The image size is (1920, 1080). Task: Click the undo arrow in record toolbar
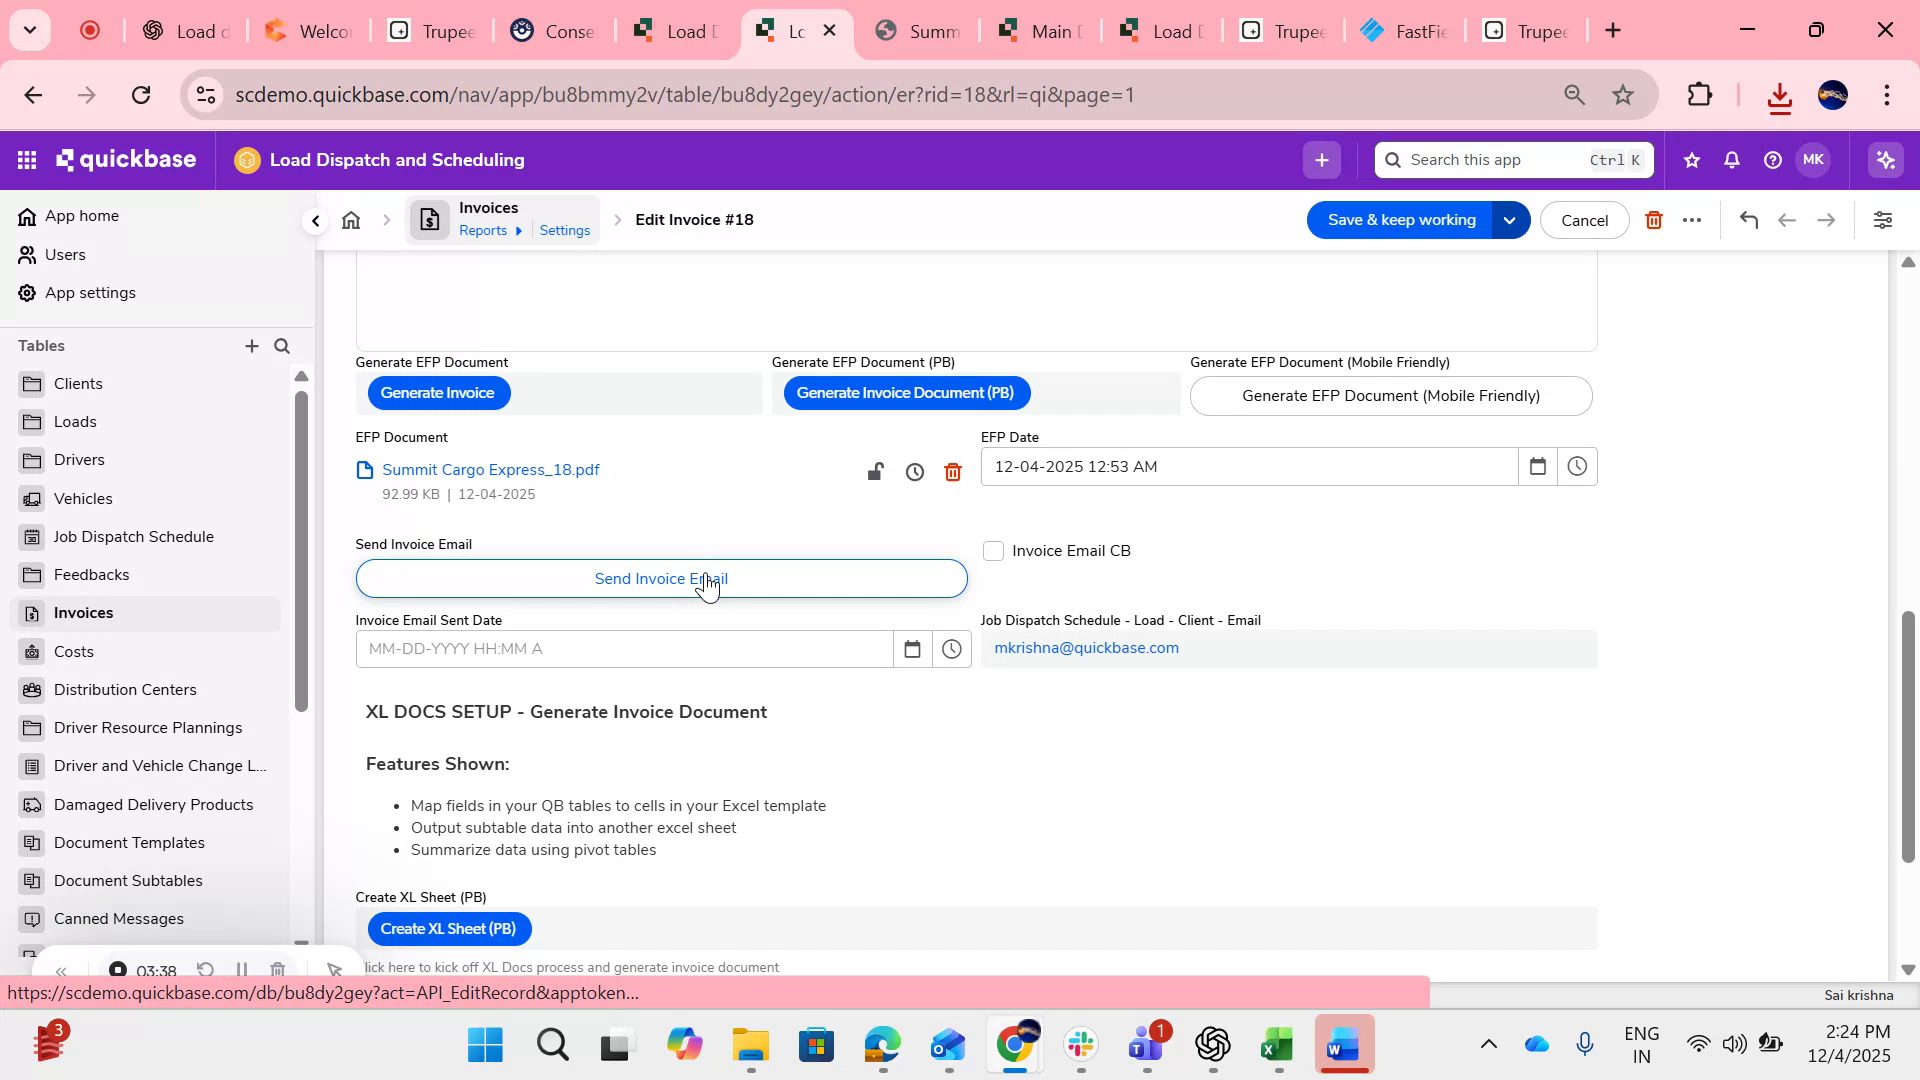pos(1748,219)
